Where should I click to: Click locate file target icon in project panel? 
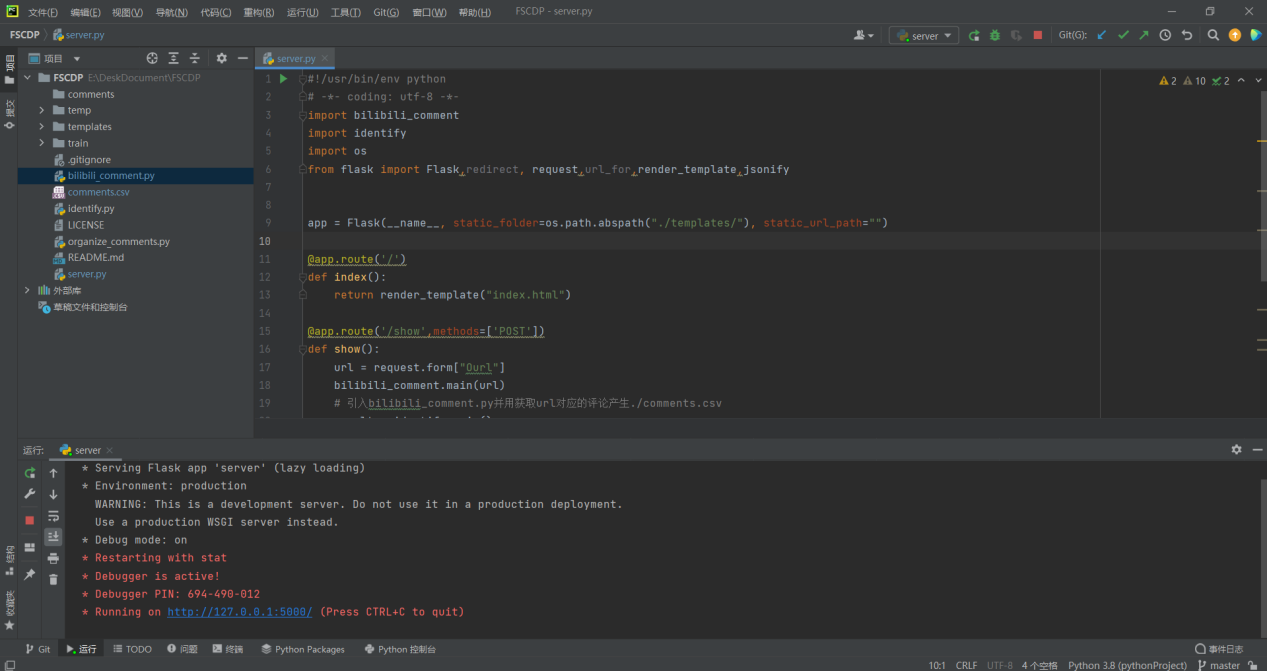pyautogui.click(x=152, y=59)
